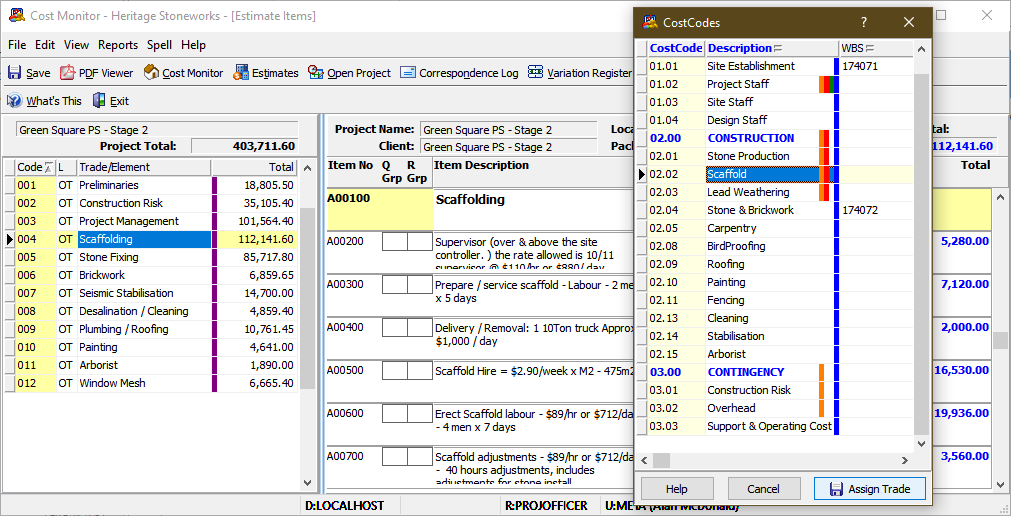The height and width of the screenshot is (516, 1011).
Task: Select the Construction Risk trade row
Action: [x=151, y=203]
